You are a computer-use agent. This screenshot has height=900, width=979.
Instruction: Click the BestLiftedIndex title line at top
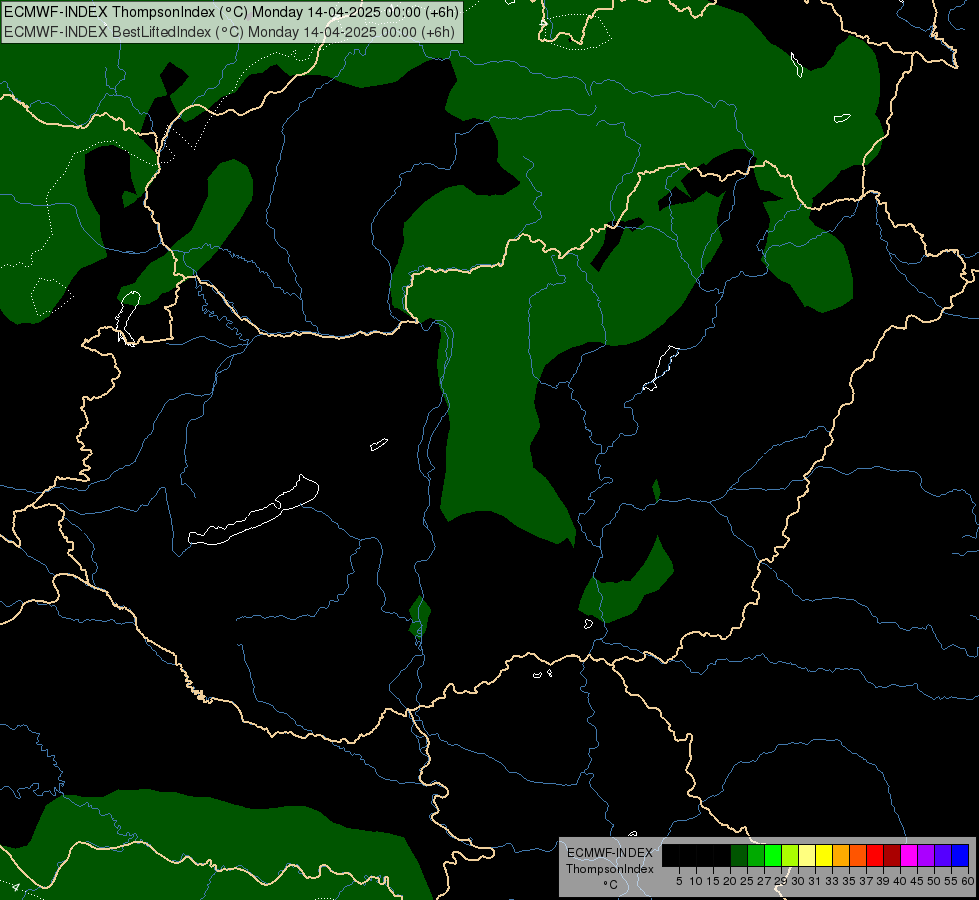(x=229, y=32)
